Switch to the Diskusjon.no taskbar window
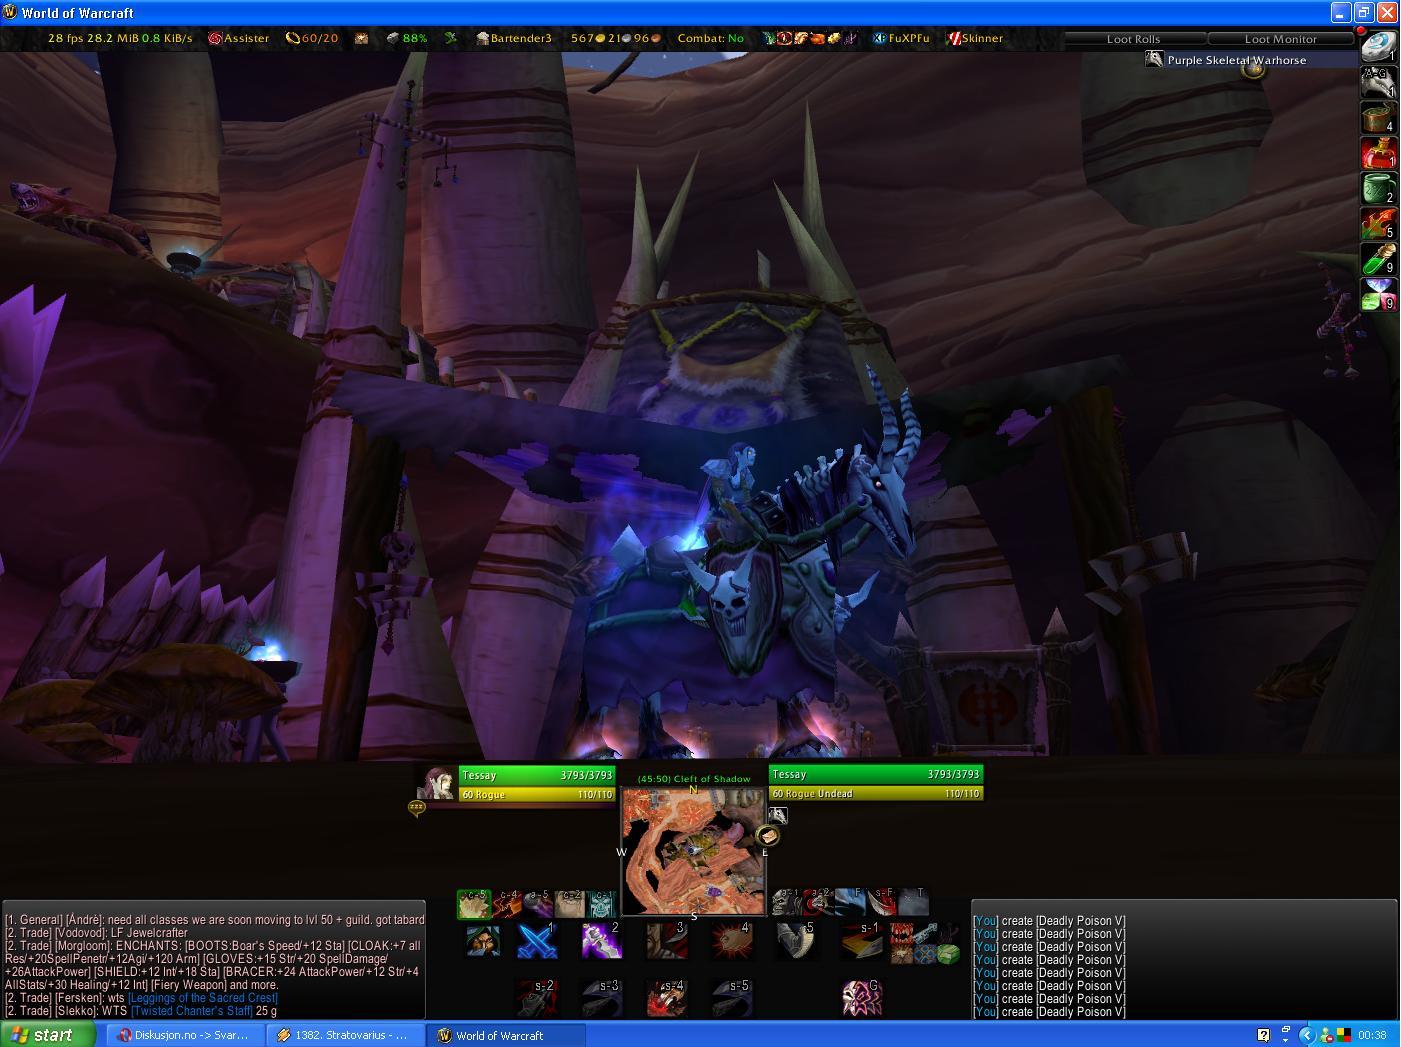This screenshot has width=1401, height=1047. tap(183, 1035)
